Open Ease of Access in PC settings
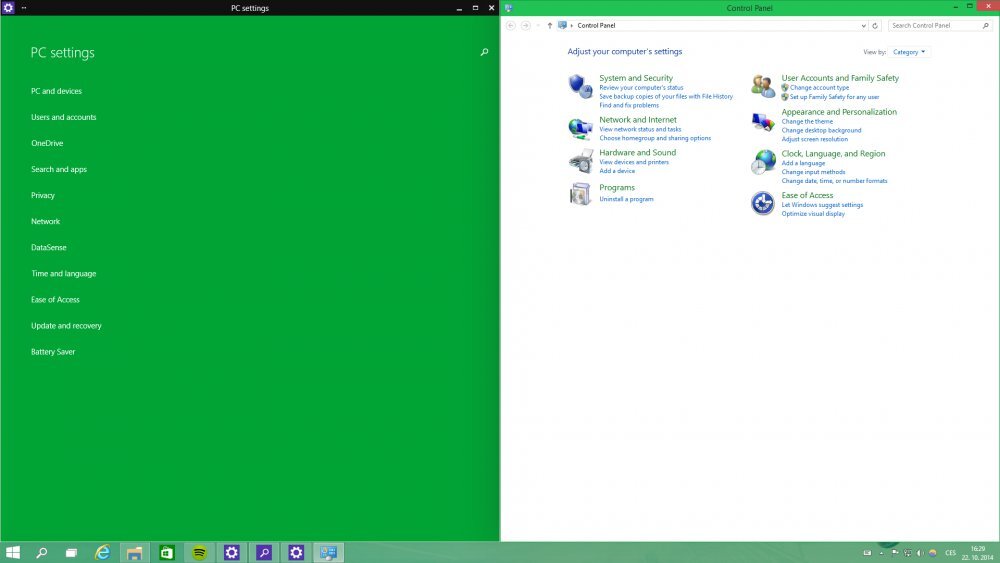The width and height of the screenshot is (1000, 563). pyautogui.click(x=55, y=300)
